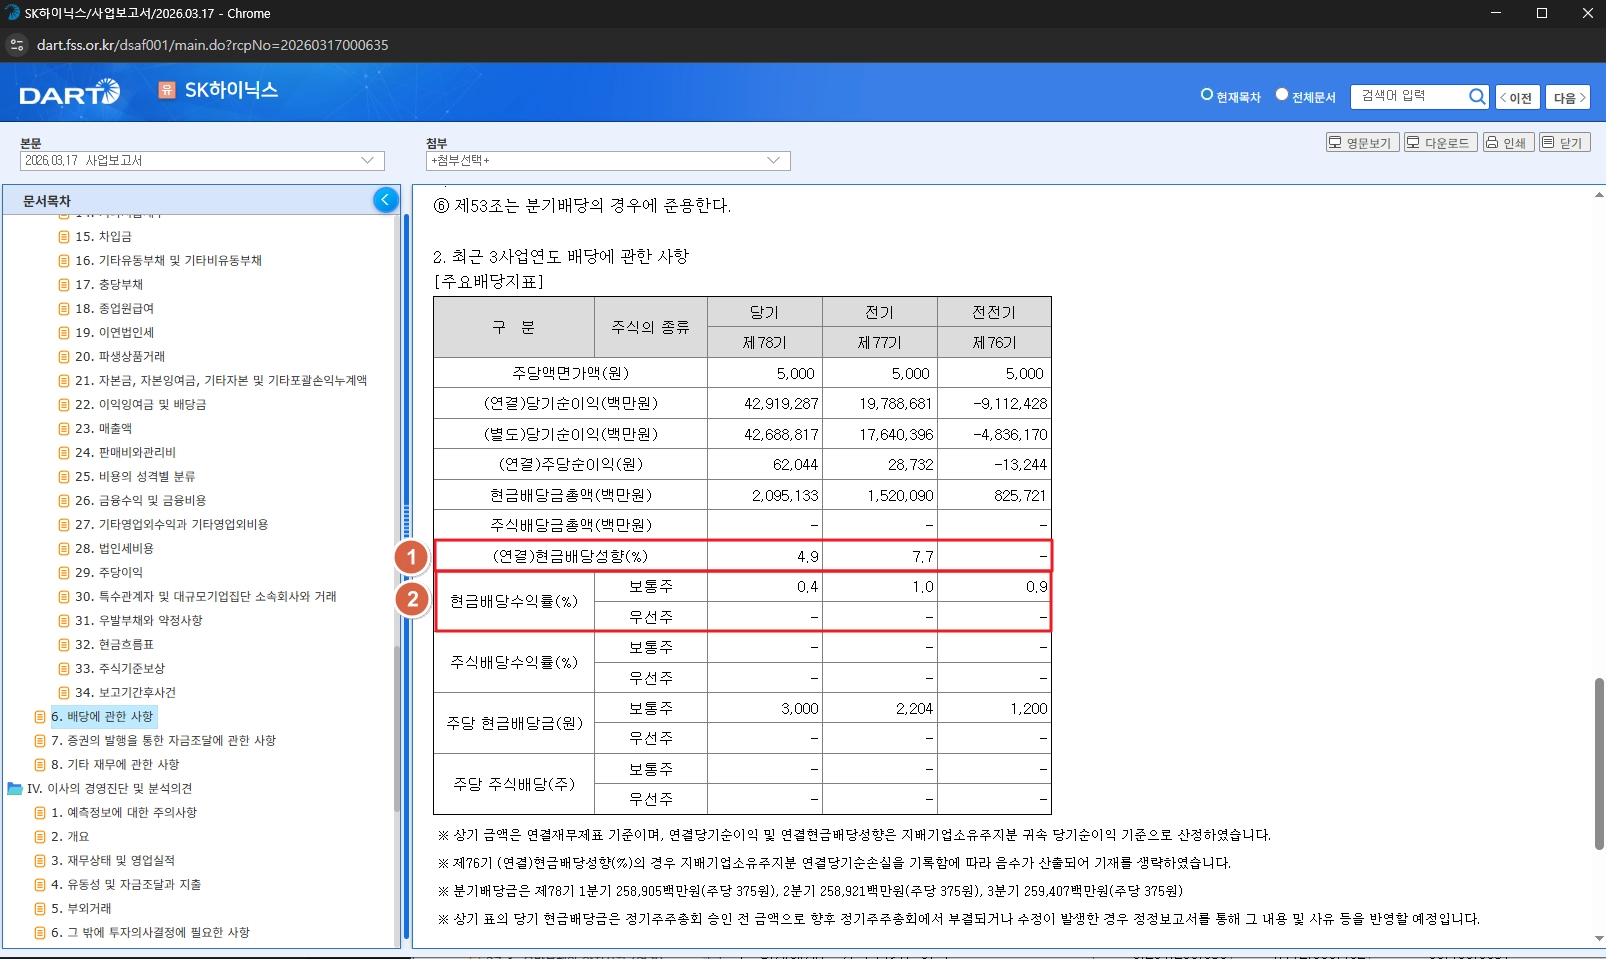This screenshot has width=1606, height=959.
Task: Click site info icon in address bar
Action: click(17, 45)
